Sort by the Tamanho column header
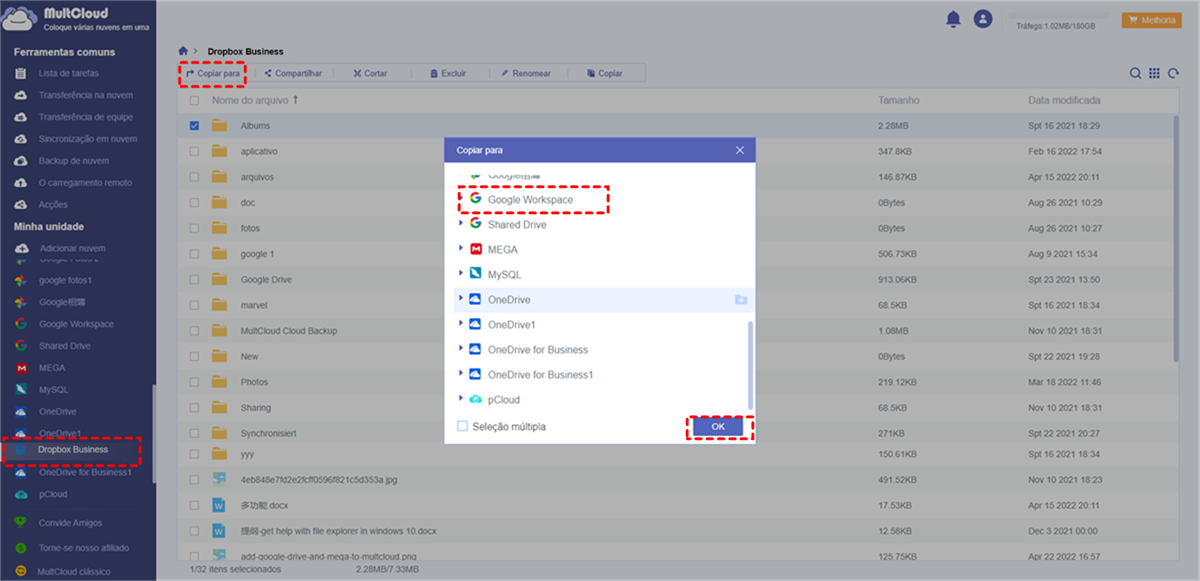Viewport: 1200px width, 581px height. point(898,100)
